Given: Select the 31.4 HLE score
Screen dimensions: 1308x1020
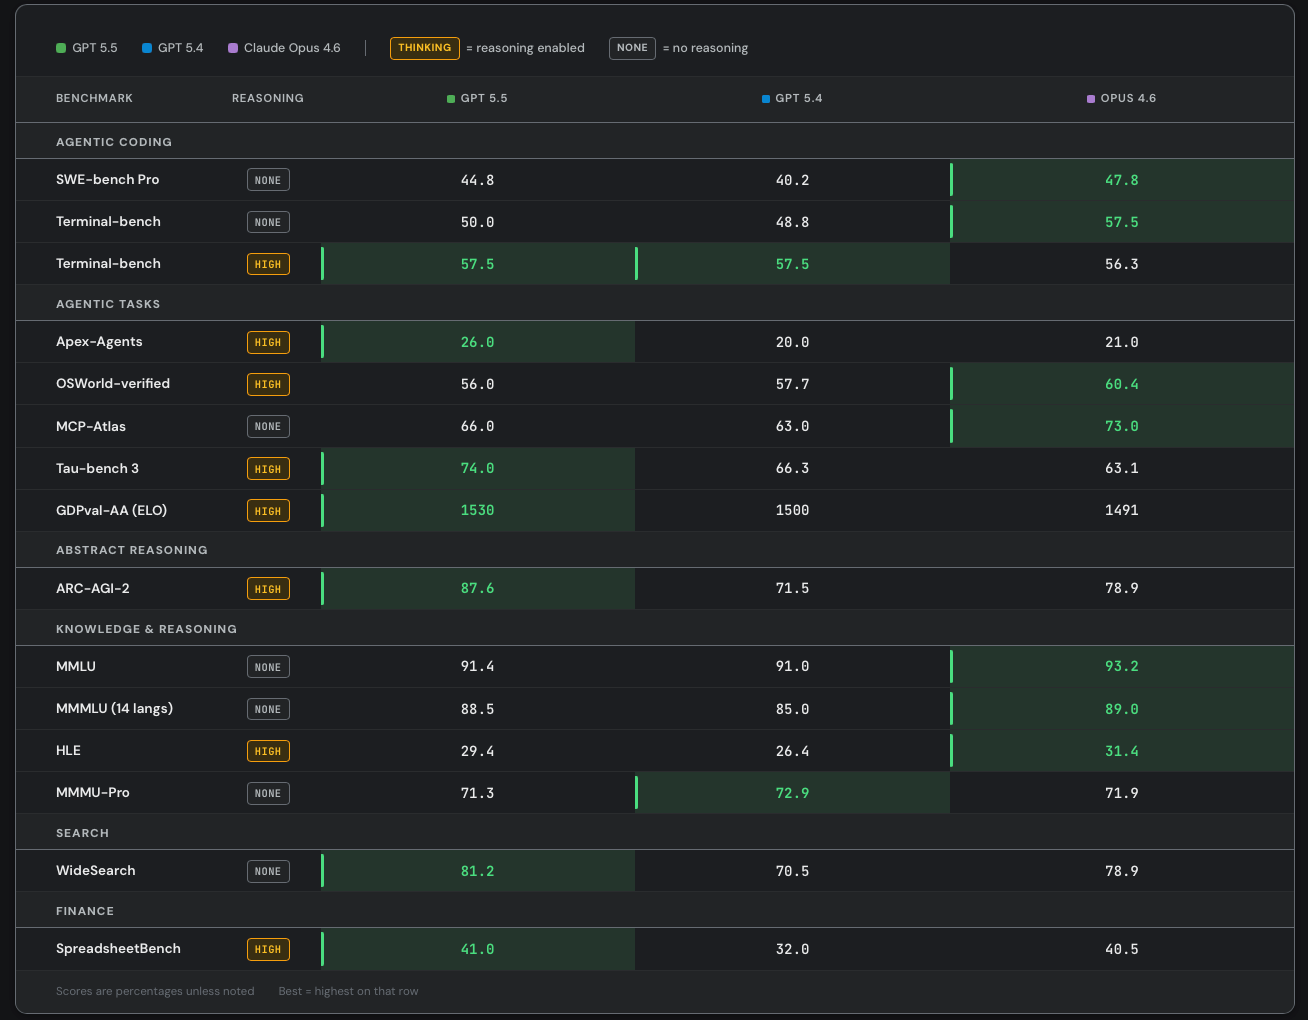Looking at the screenshot, I should pos(1121,751).
